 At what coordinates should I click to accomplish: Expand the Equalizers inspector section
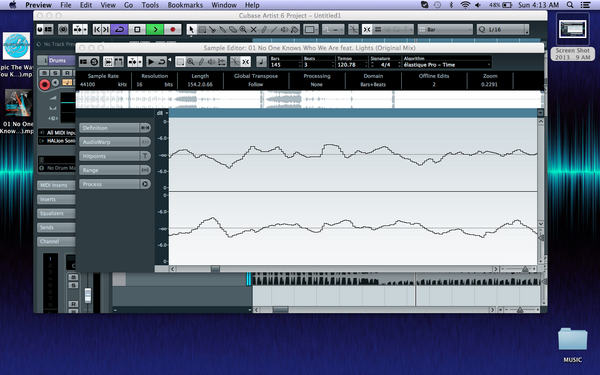click(56, 214)
